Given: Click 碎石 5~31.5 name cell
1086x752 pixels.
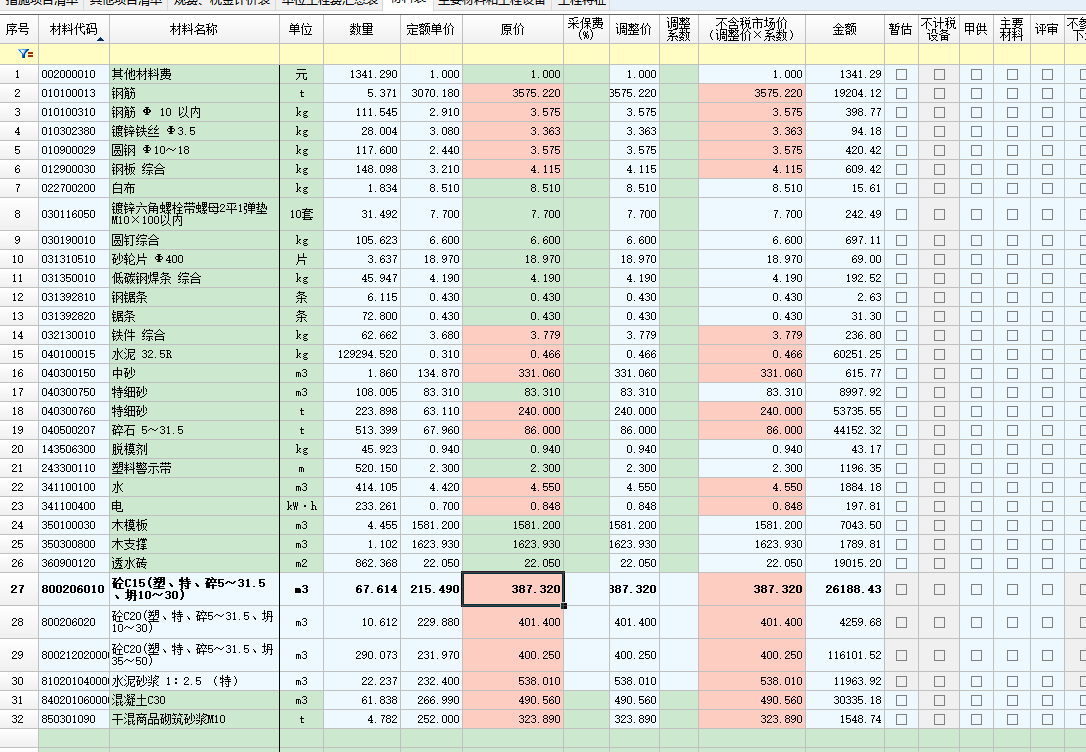Looking at the screenshot, I should [194, 430].
